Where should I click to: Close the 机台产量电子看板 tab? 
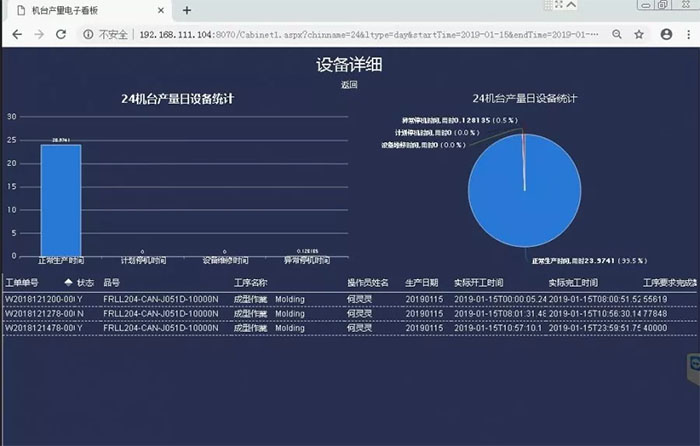pos(160,10)
